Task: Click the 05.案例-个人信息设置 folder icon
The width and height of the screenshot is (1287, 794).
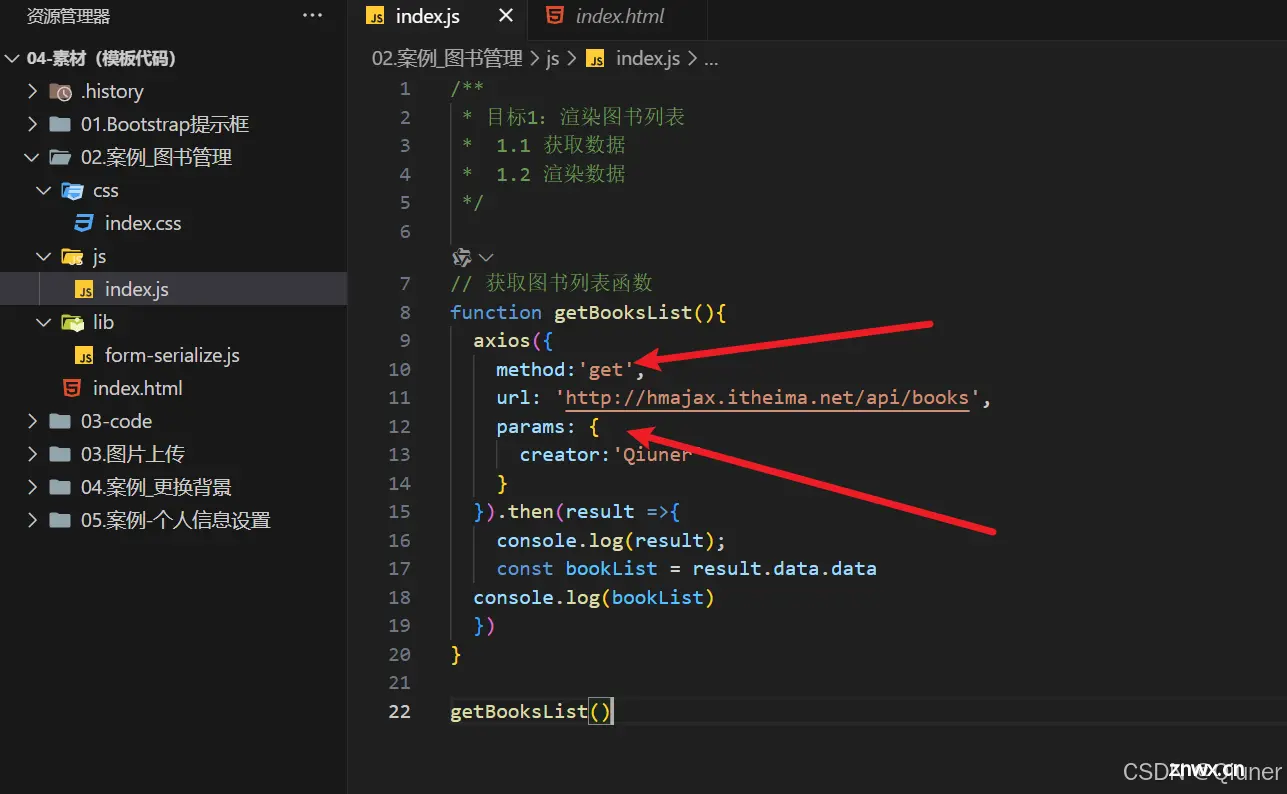Action: pos(61,520)
